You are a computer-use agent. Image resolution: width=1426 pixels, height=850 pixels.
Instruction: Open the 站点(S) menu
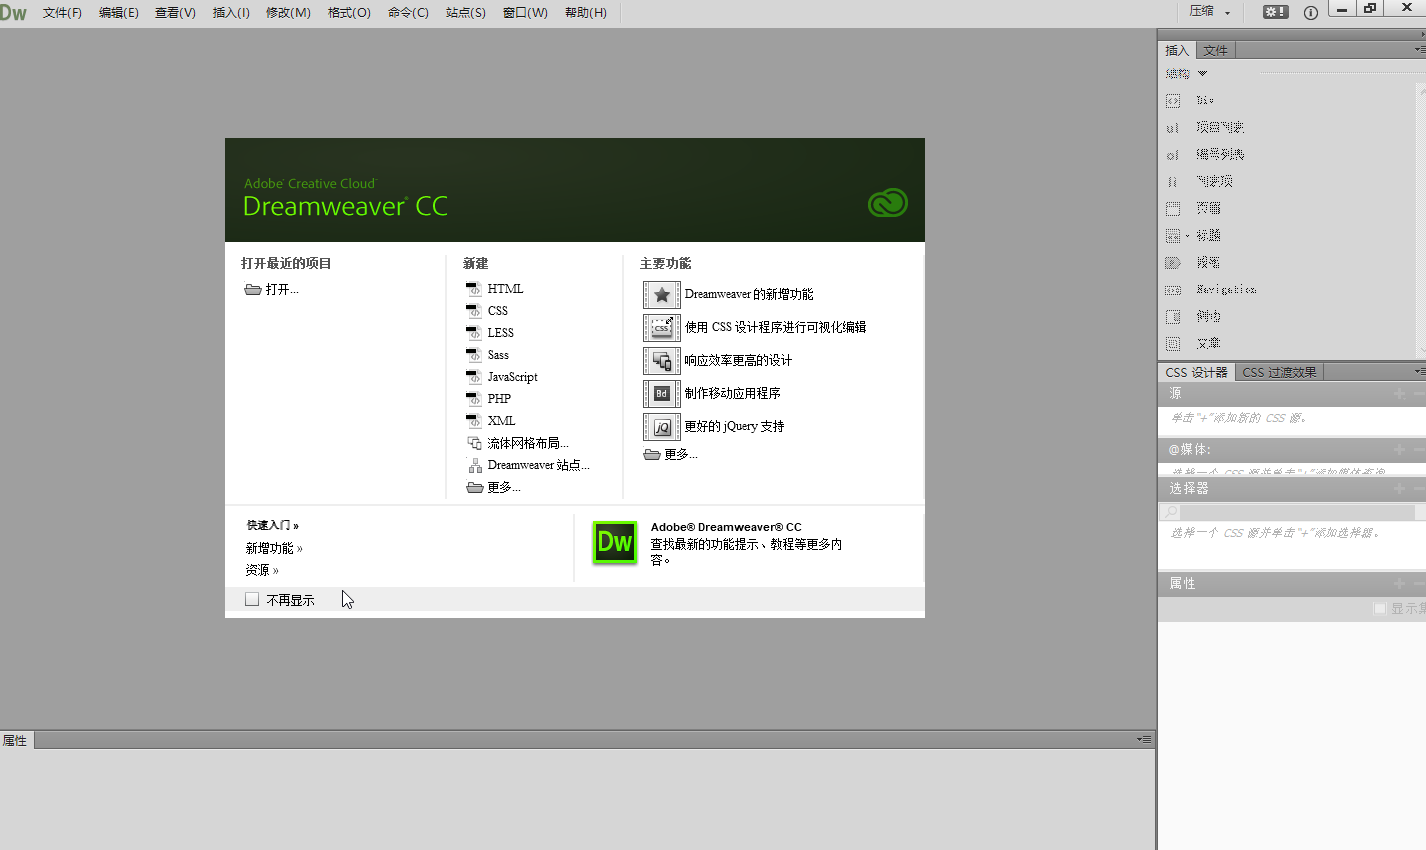[465, 12]
